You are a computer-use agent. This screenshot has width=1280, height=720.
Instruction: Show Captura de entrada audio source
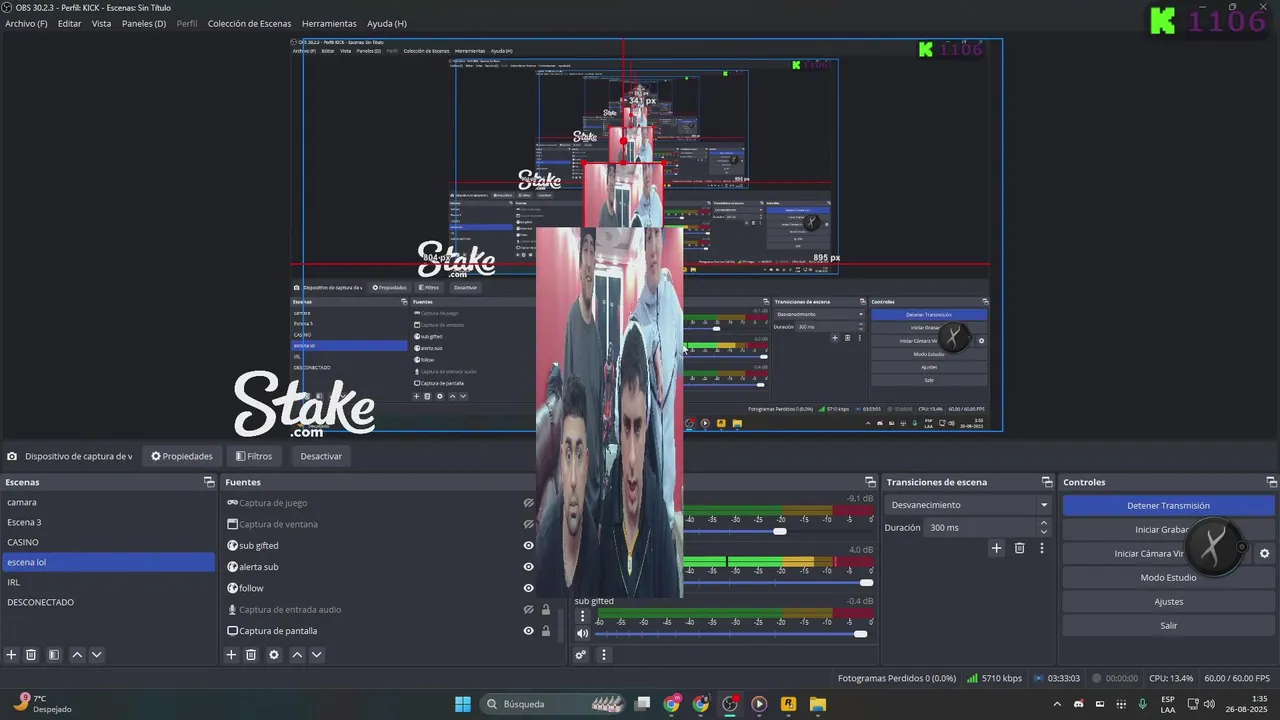[x=529, y=610]
